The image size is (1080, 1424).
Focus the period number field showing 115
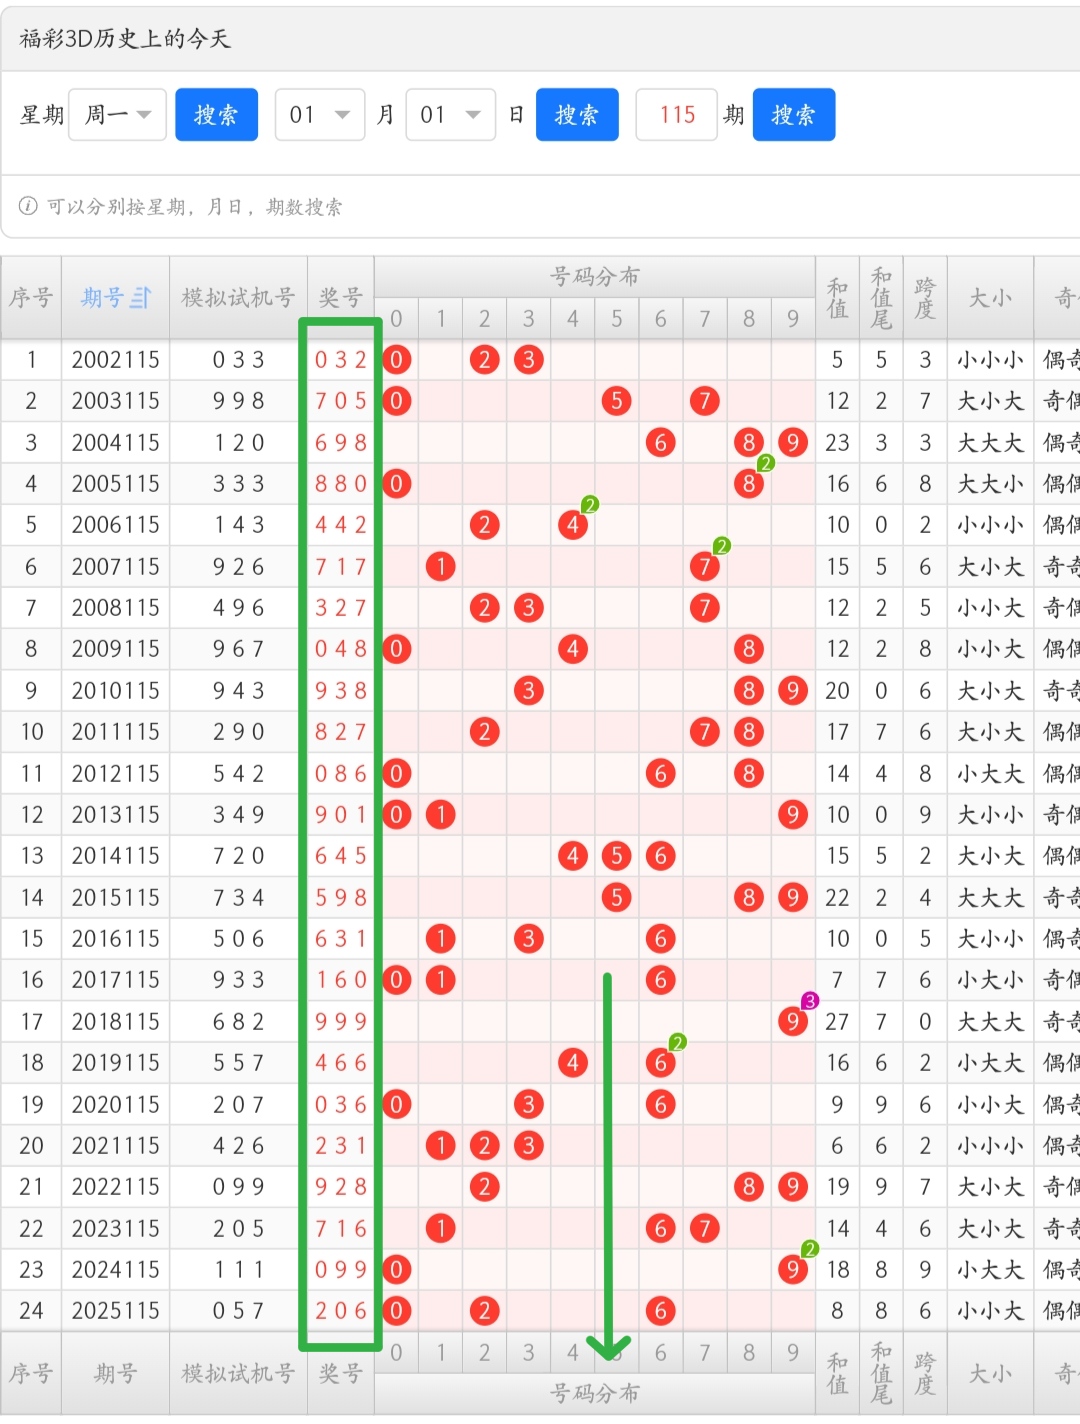point(677,115)
